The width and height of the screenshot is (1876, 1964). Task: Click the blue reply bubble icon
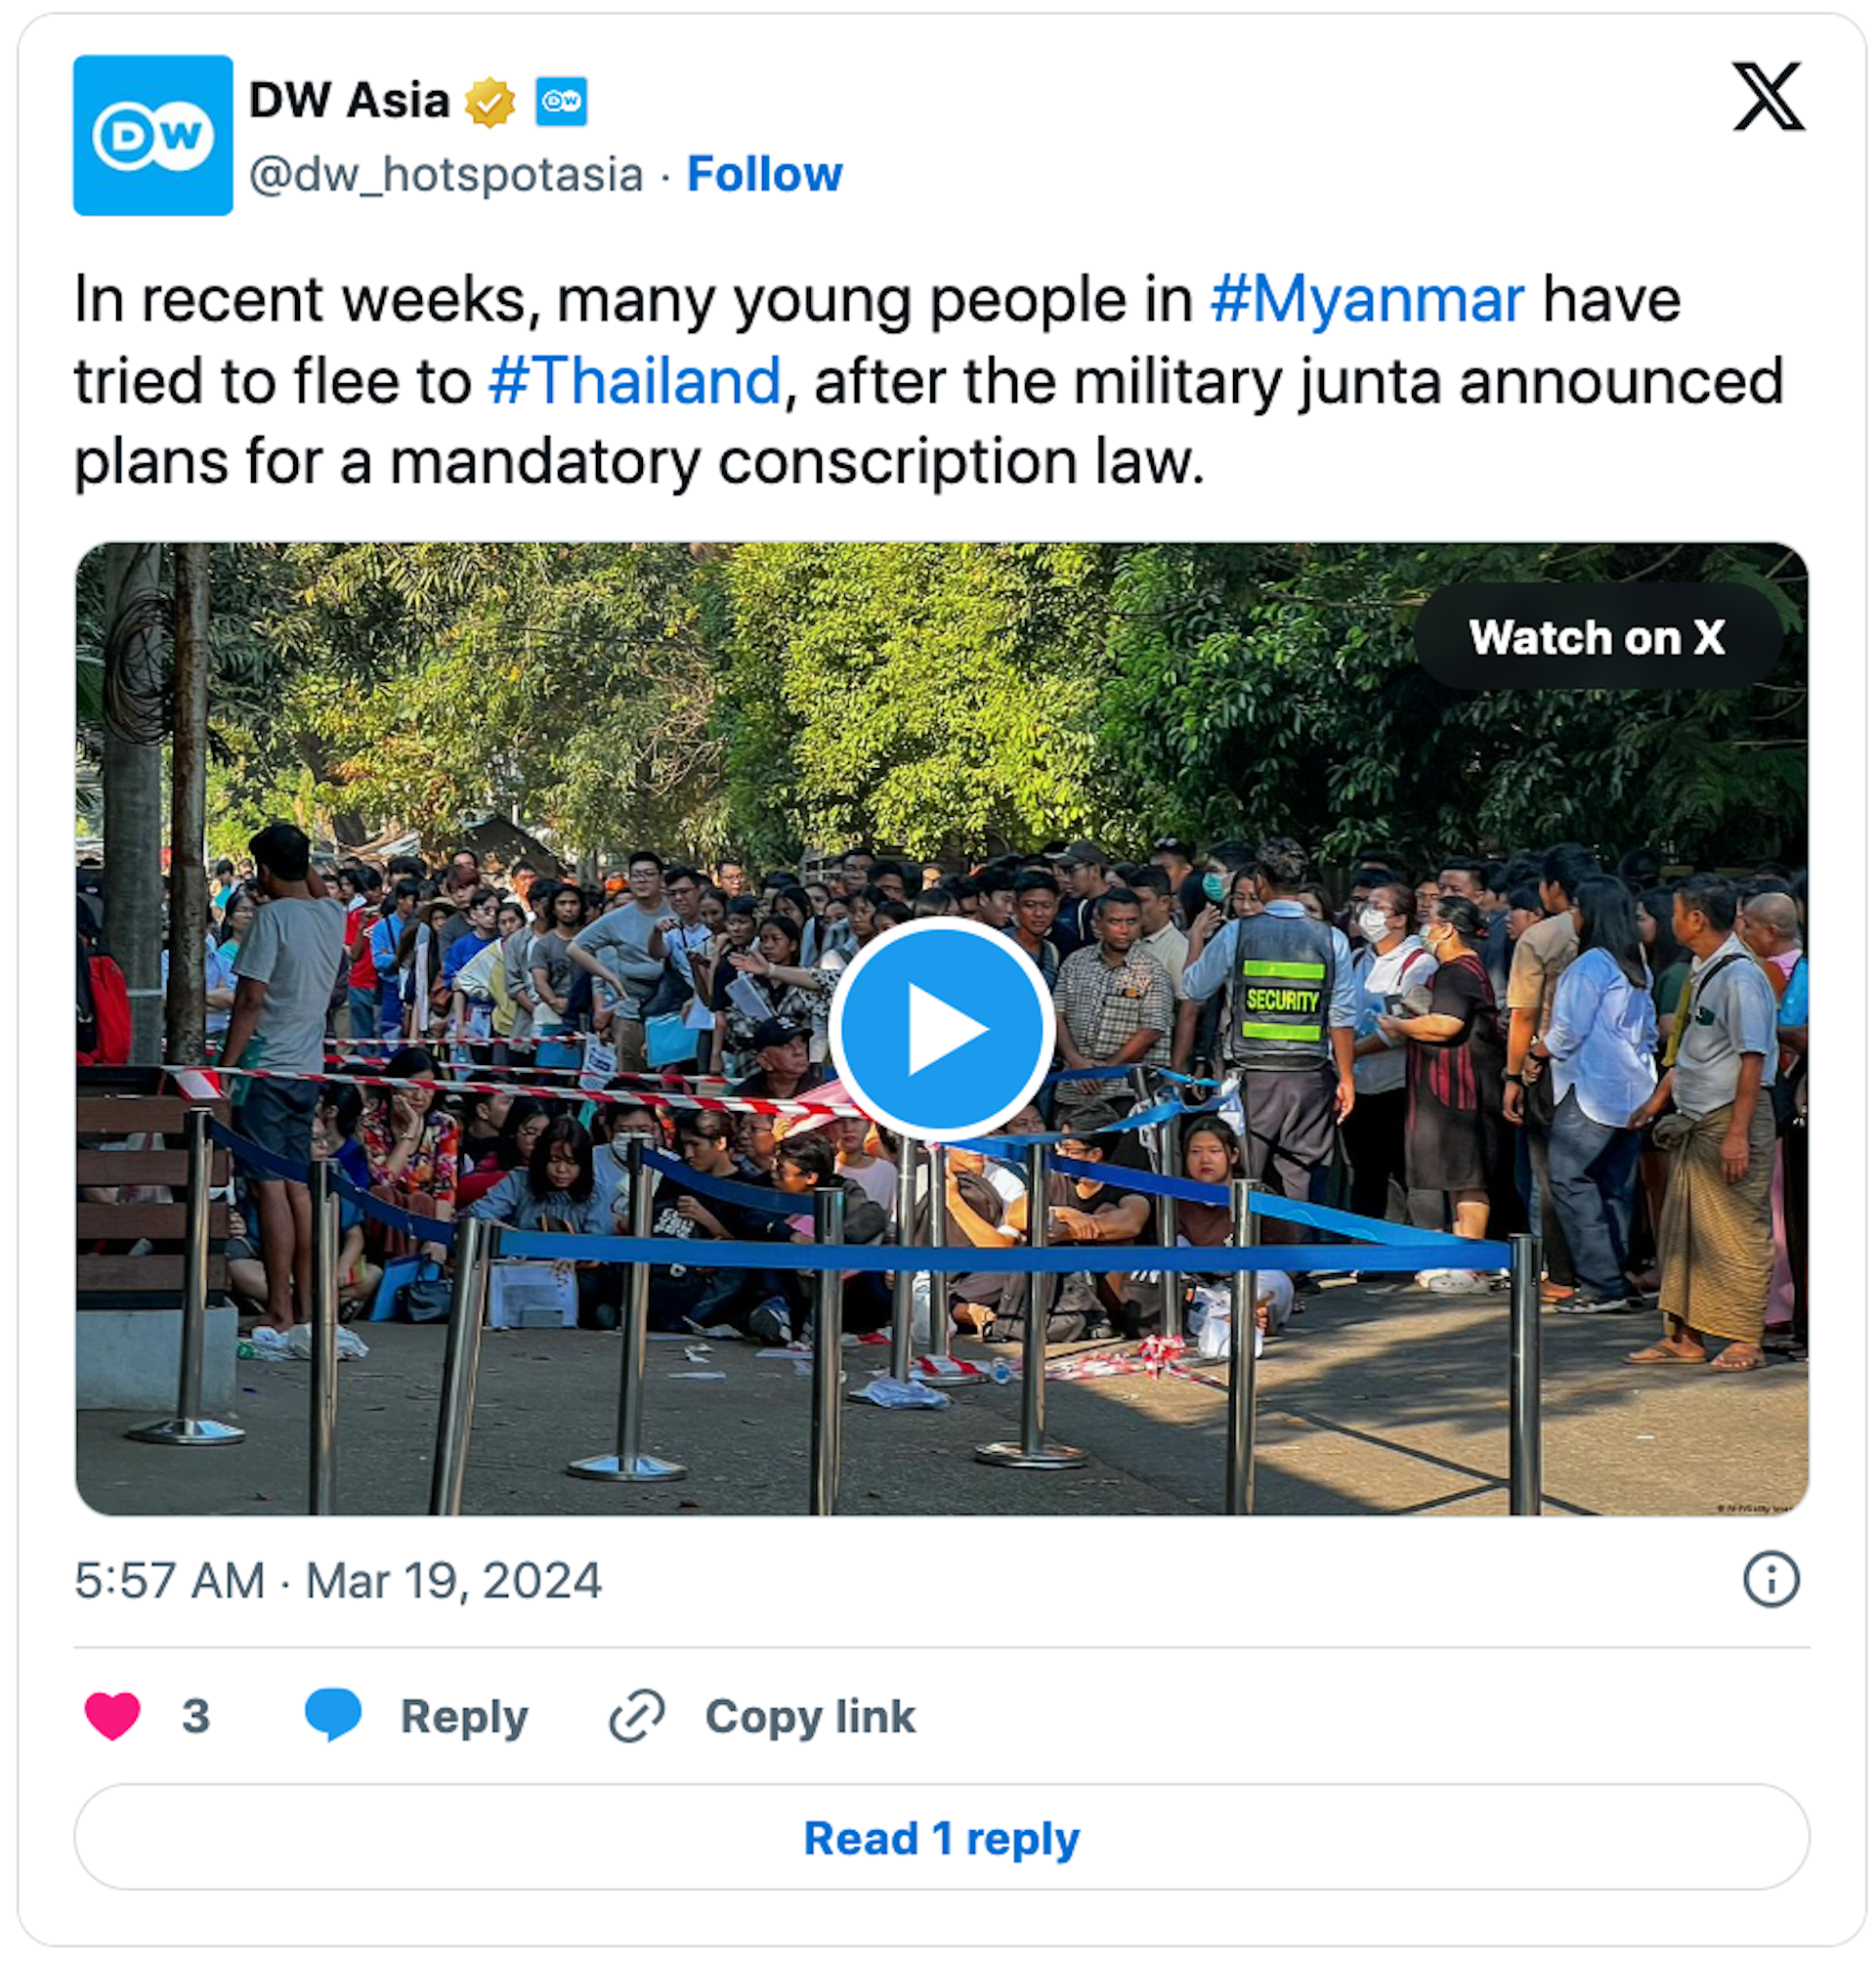(333, 1716)
